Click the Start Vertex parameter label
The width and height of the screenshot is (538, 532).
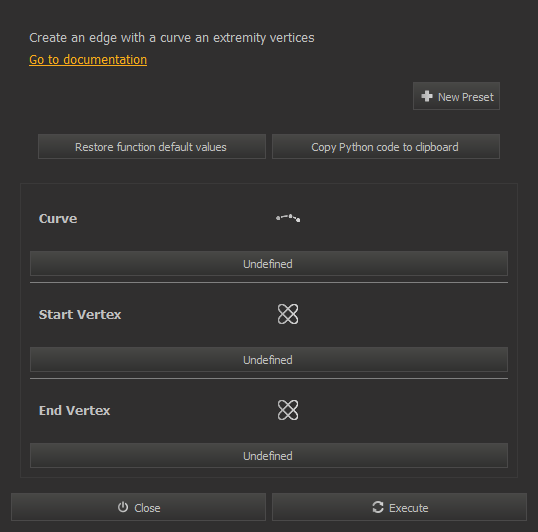point(80,315)
